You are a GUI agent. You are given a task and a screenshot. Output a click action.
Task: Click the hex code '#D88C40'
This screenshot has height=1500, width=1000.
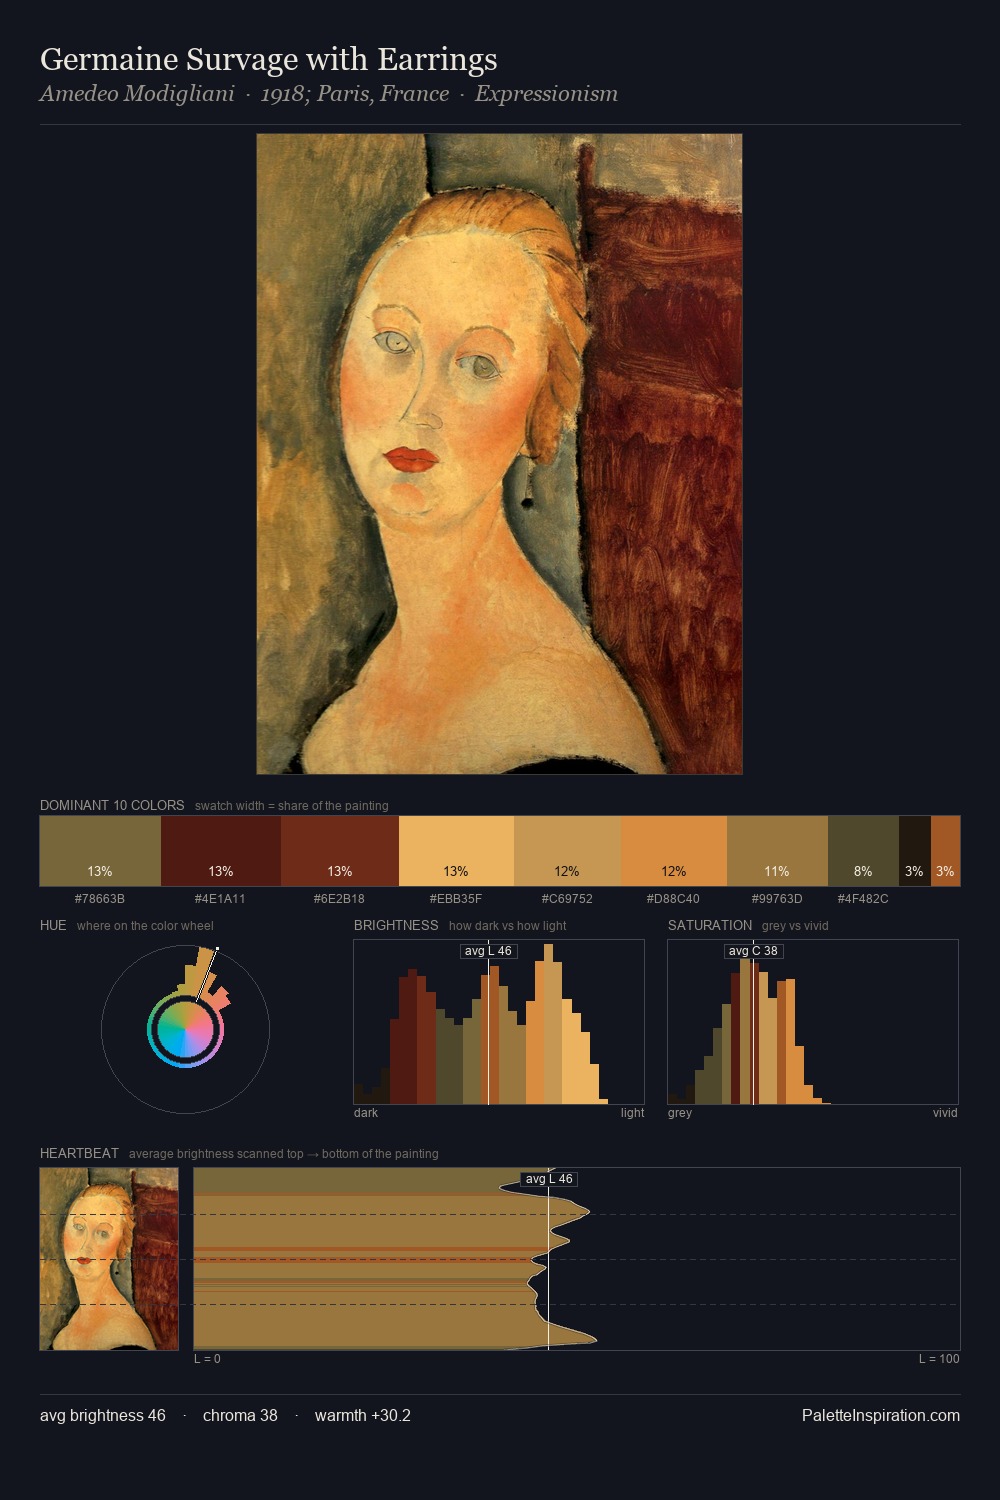tap(673, 899)
